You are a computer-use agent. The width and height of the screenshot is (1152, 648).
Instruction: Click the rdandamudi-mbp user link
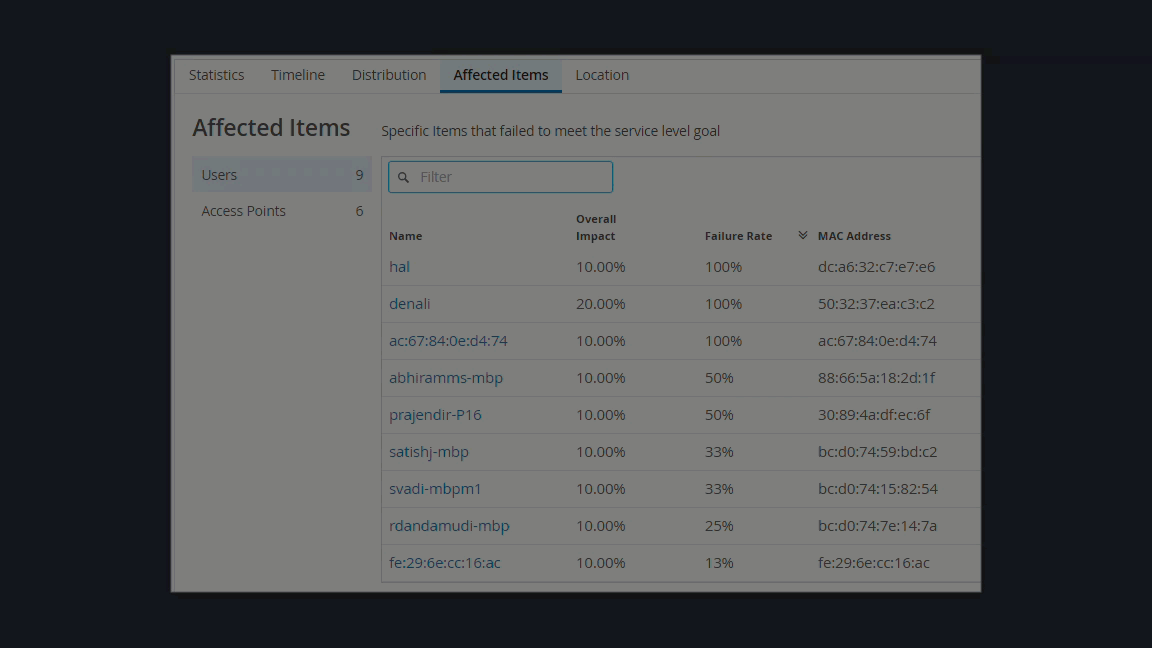449,526
